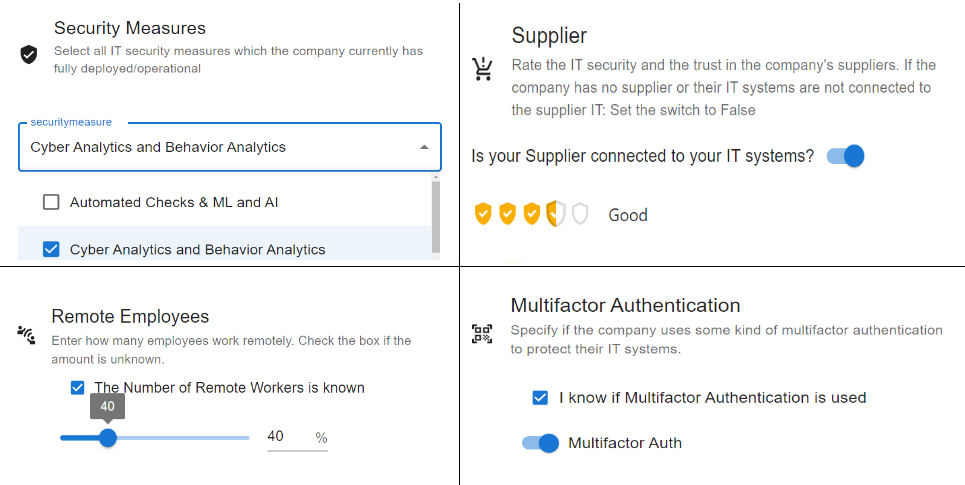The width and height of the screenshot is (965, 485).
Task: Select the fourth half-filled rating shield
Action: click(x=556, y=214)
